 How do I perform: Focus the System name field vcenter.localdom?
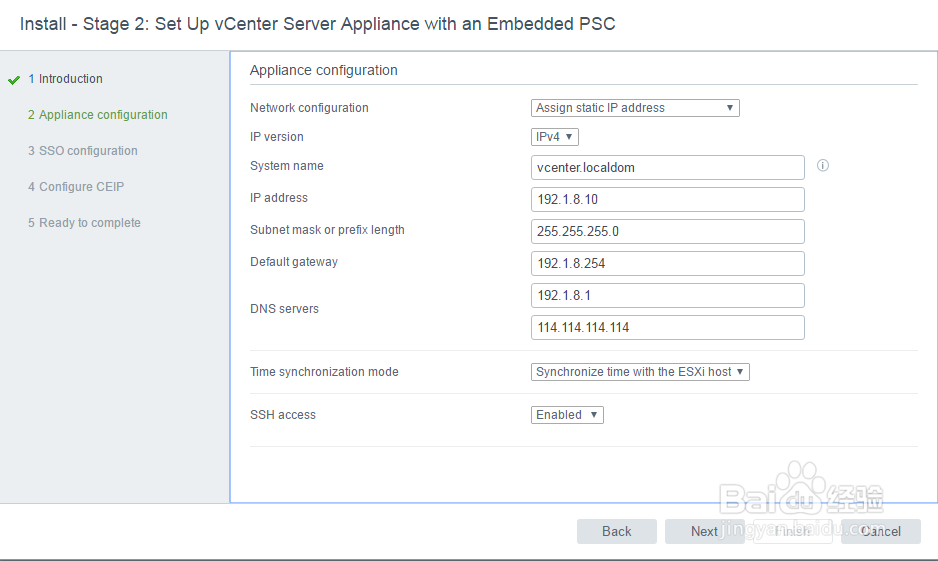click(x=668, y=167)
